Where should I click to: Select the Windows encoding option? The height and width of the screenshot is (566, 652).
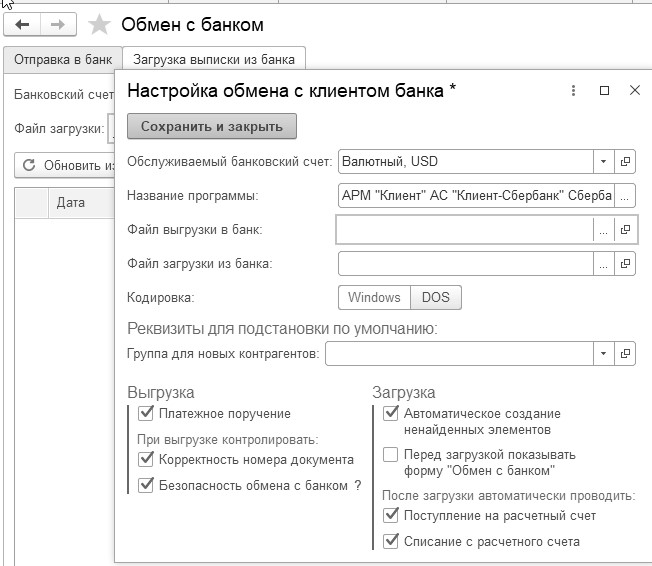pos(374,297)
